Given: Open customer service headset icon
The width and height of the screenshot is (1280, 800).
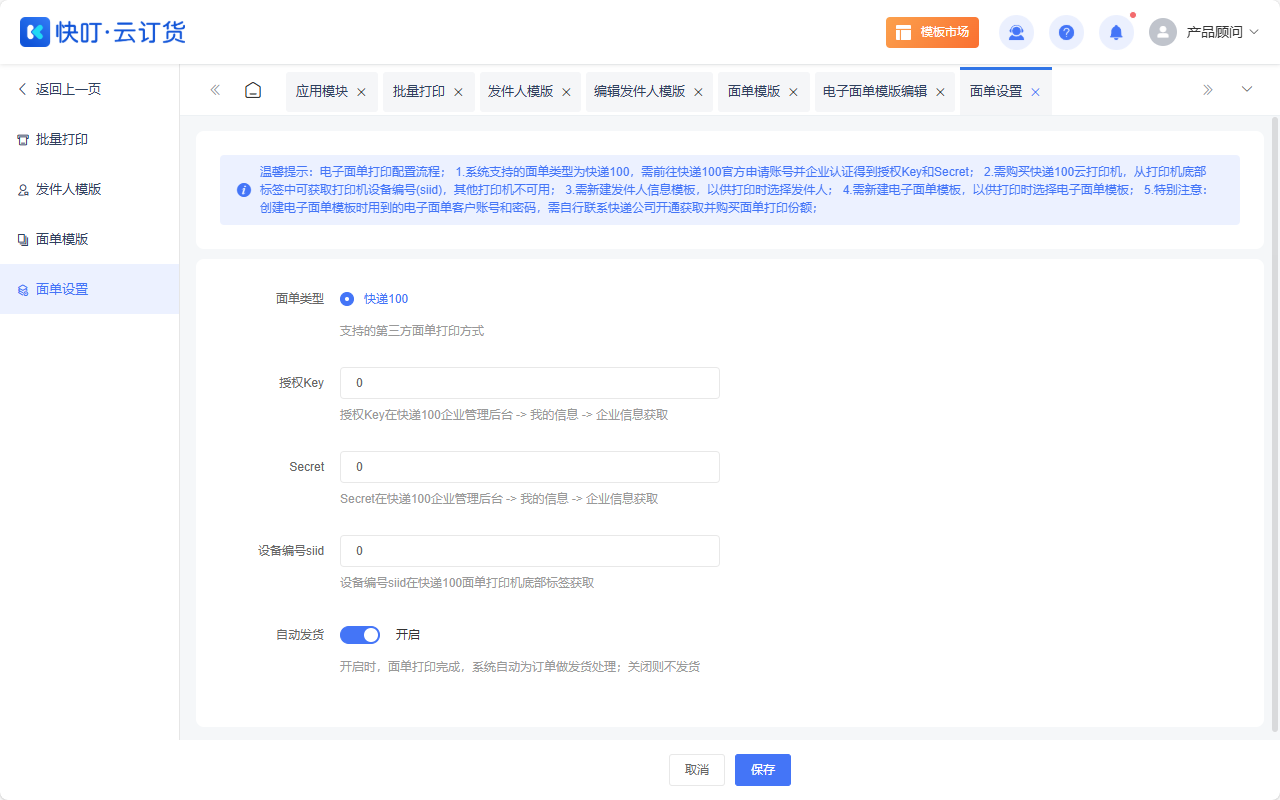Looking at the screenshot, I should coord(1016,32).
